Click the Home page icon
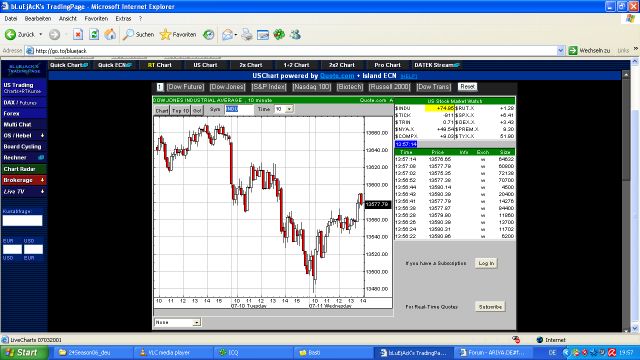This screenshot has height=360, width=640. [x=110, y=35]
